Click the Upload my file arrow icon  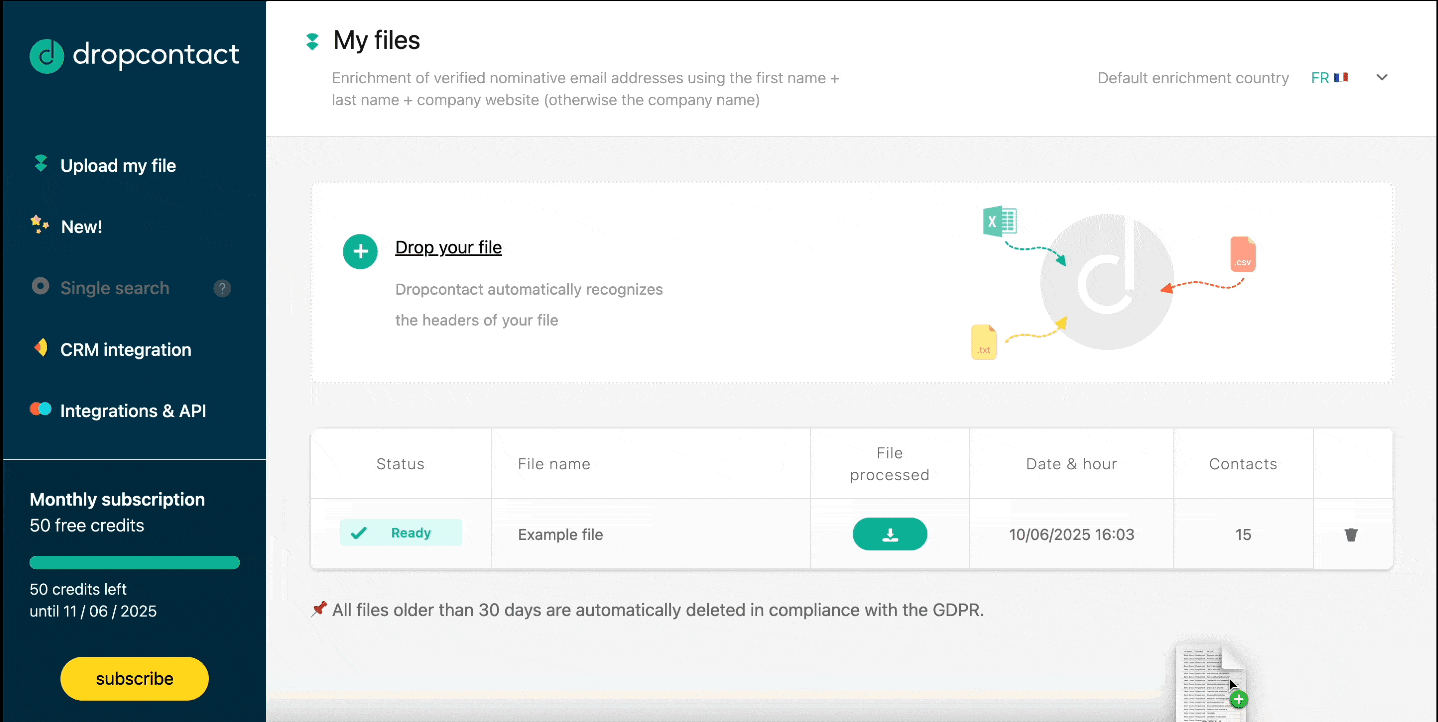point(40,164)
